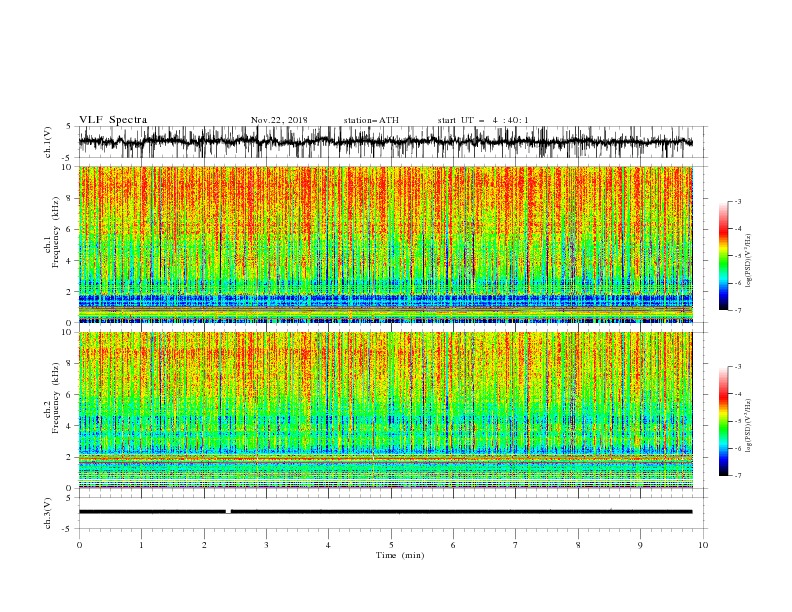
Task: Click the "ch.1(V)" axis label
Action: pyautogui.click(x=48, y=142)
